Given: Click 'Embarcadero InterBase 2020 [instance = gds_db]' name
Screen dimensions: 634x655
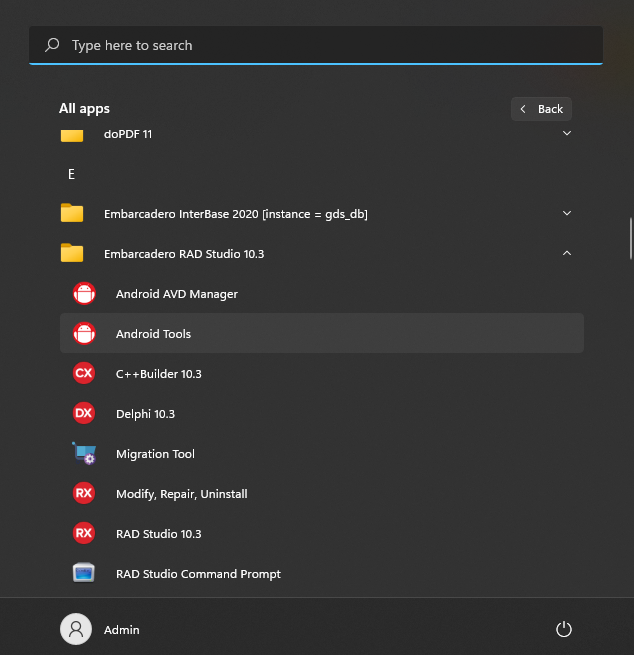Looking at the screenshot, I should pos(236,214).
